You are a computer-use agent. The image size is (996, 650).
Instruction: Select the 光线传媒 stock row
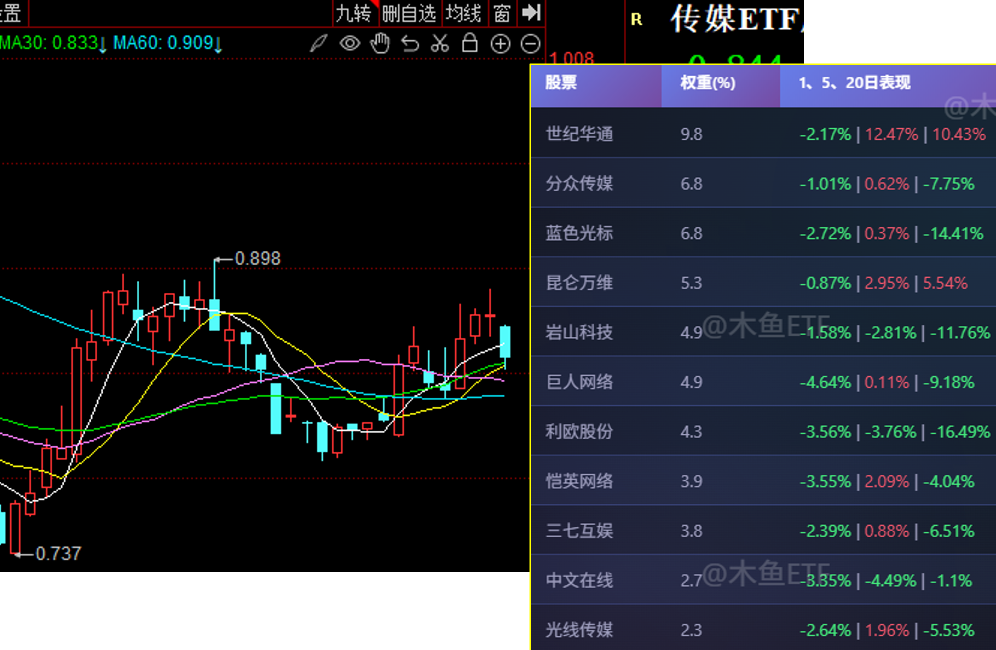coord(763,628)
